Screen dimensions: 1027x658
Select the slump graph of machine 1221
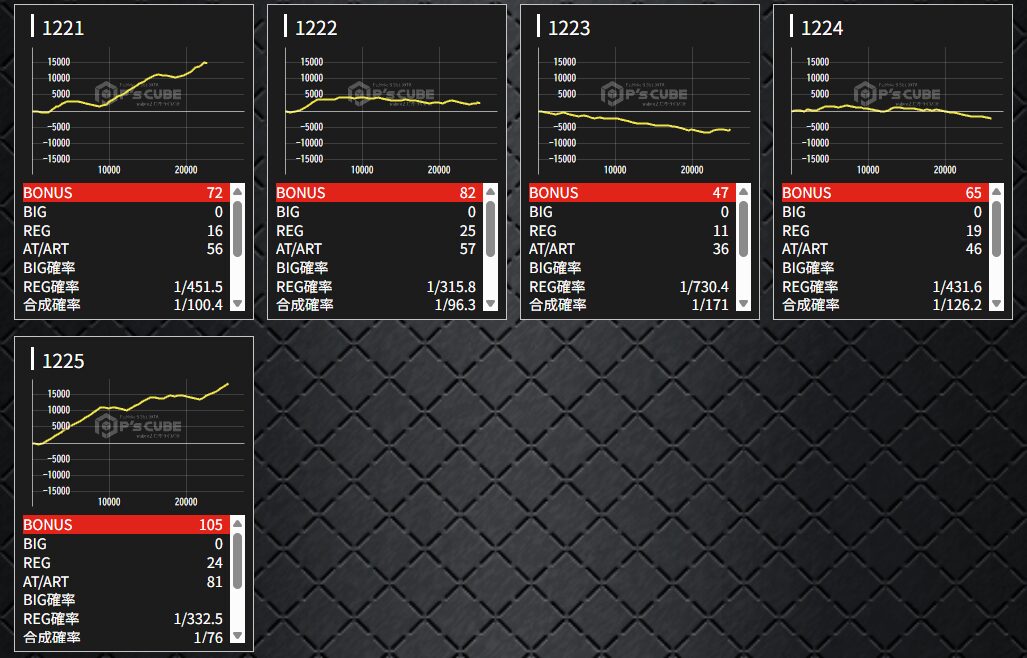(138, 111)
